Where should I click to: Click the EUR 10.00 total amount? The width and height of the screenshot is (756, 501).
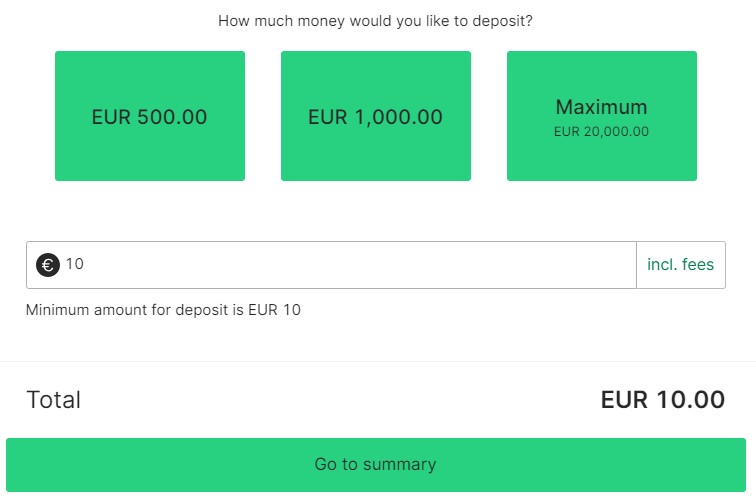coord(663,400)
